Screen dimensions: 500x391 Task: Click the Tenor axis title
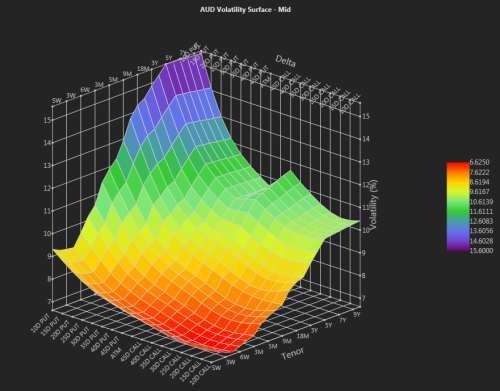(293, 353)
